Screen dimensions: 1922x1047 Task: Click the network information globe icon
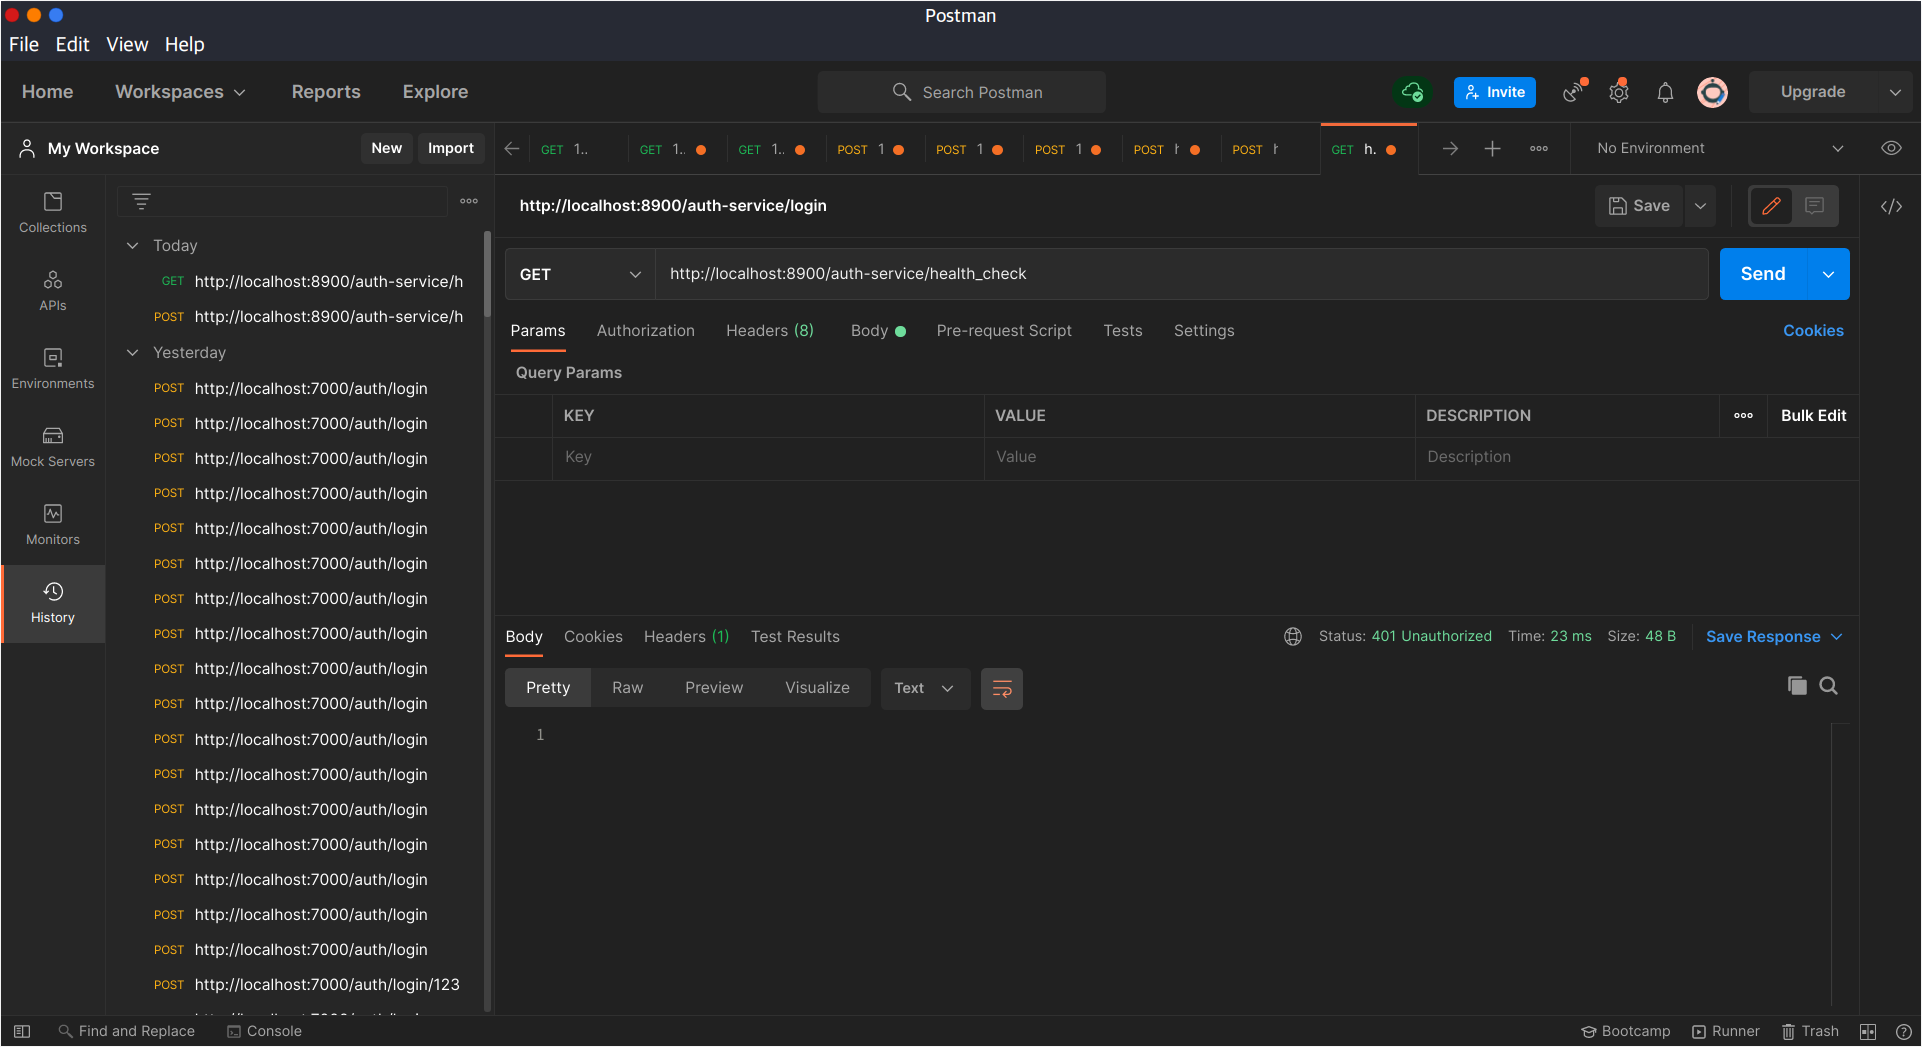[1293, 637]
